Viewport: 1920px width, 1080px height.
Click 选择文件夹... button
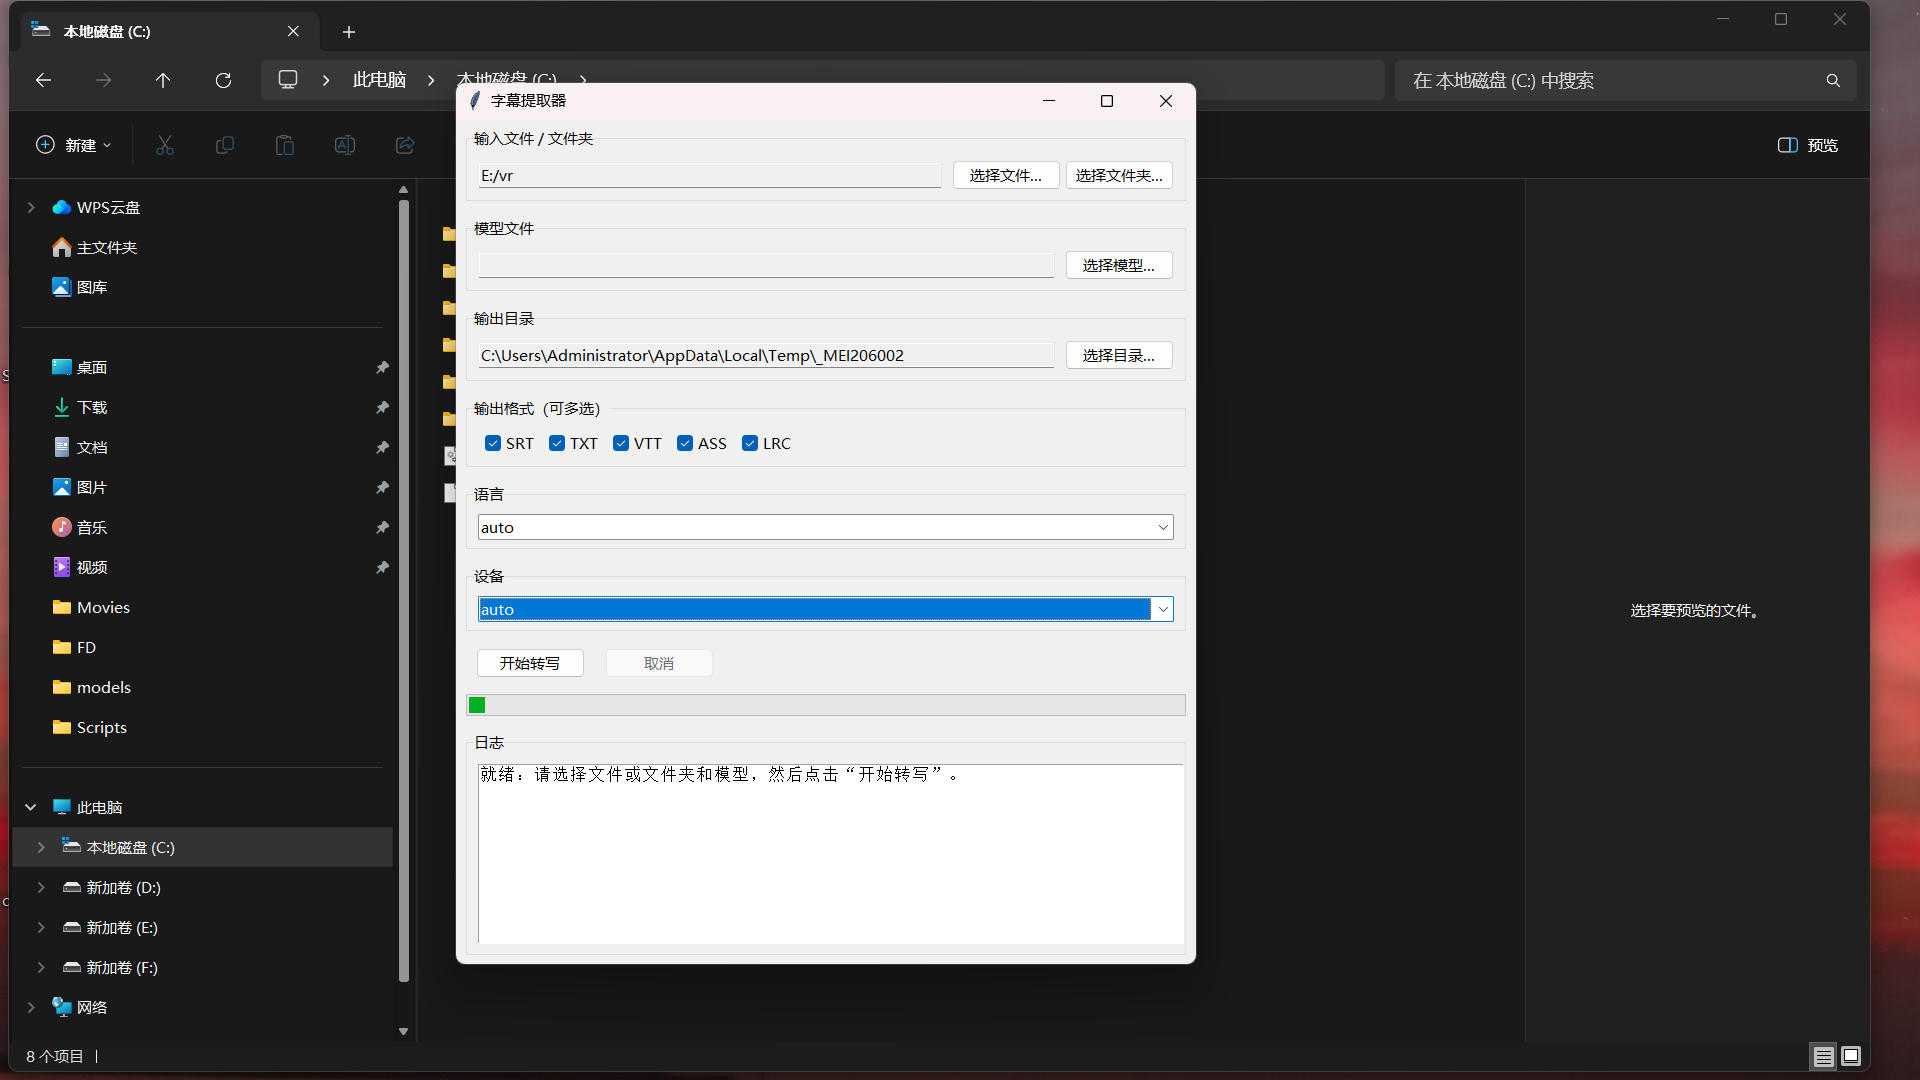1119,175
